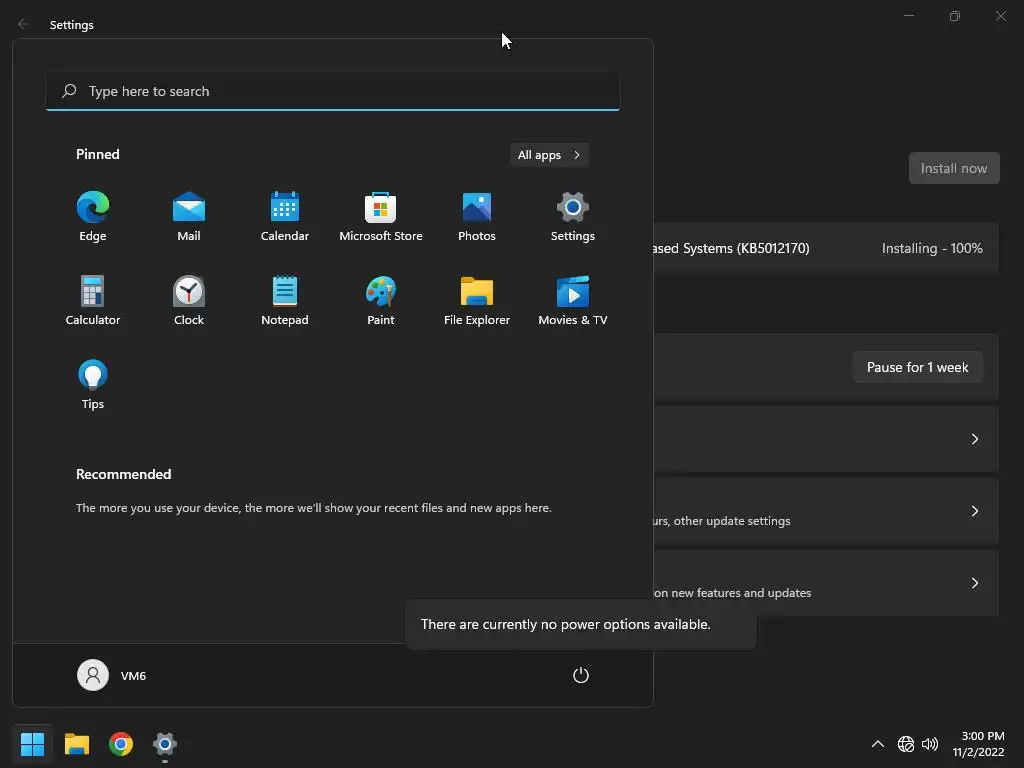Open the Paint app

(381, 301)
